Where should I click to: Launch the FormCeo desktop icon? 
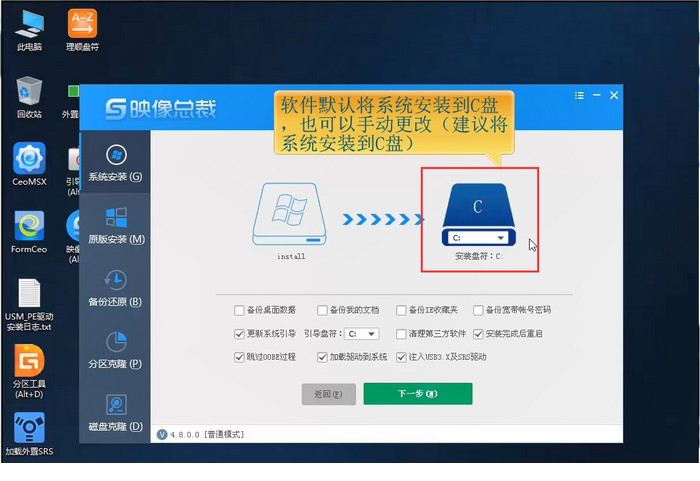point(29,232)
